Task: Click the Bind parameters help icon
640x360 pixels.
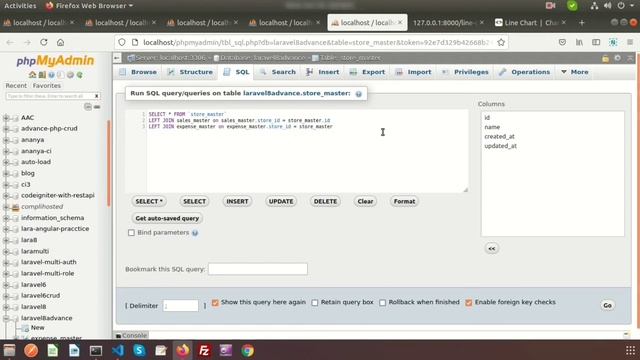Action: tap(195, 233)
